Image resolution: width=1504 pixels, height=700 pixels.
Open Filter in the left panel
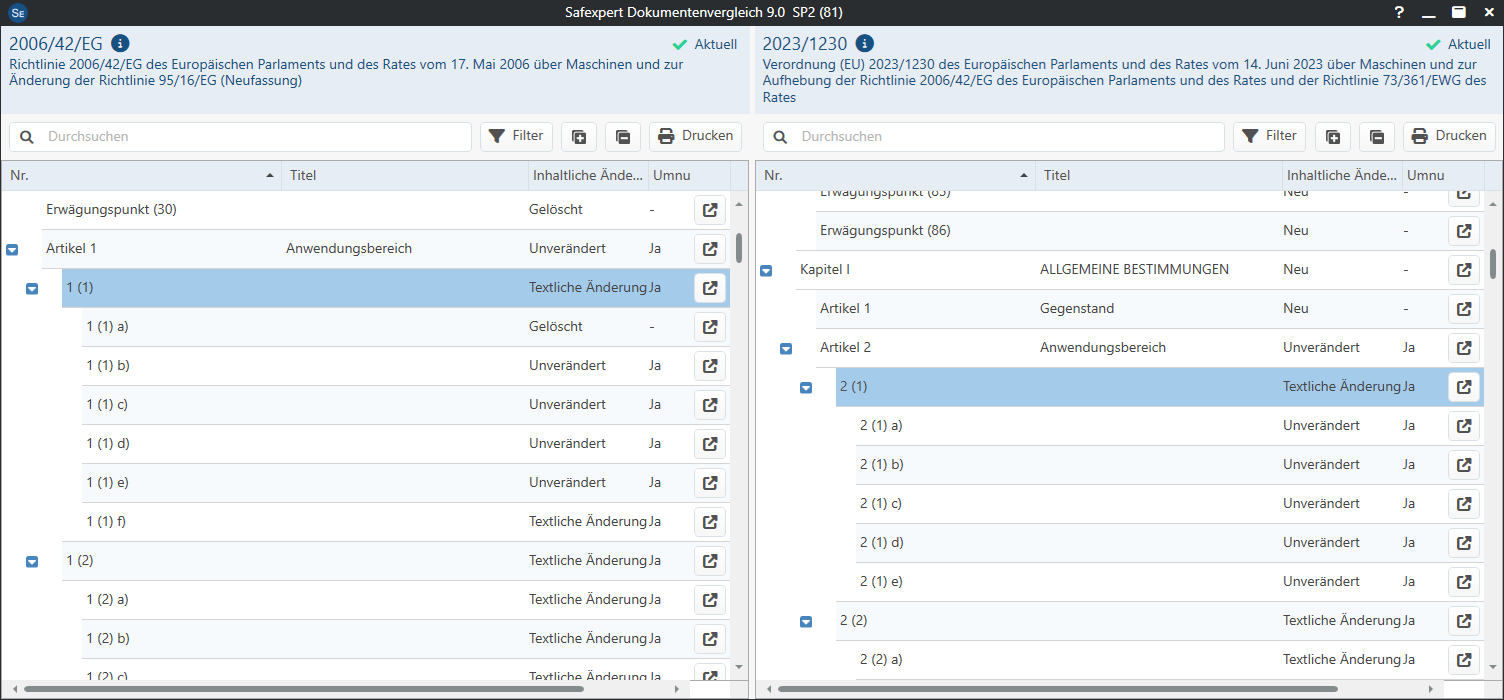click(x=516, y=136)
